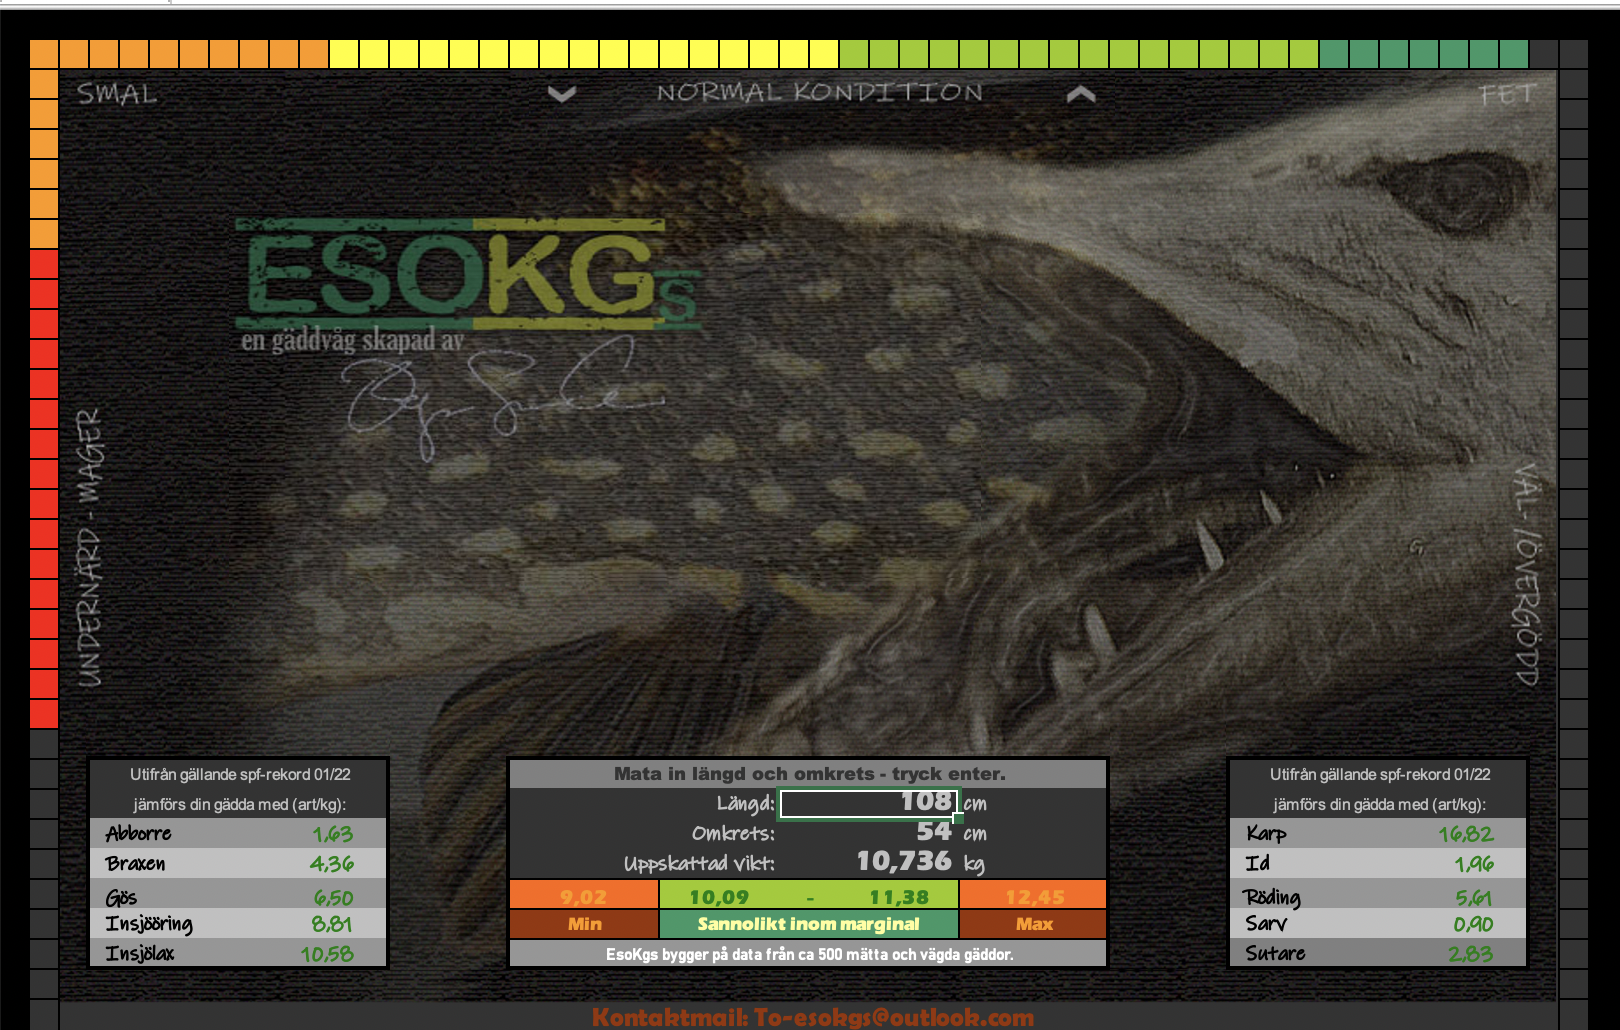Click the minimum weight value 9,02
1620x1030 pixels.
click(583, 897)
